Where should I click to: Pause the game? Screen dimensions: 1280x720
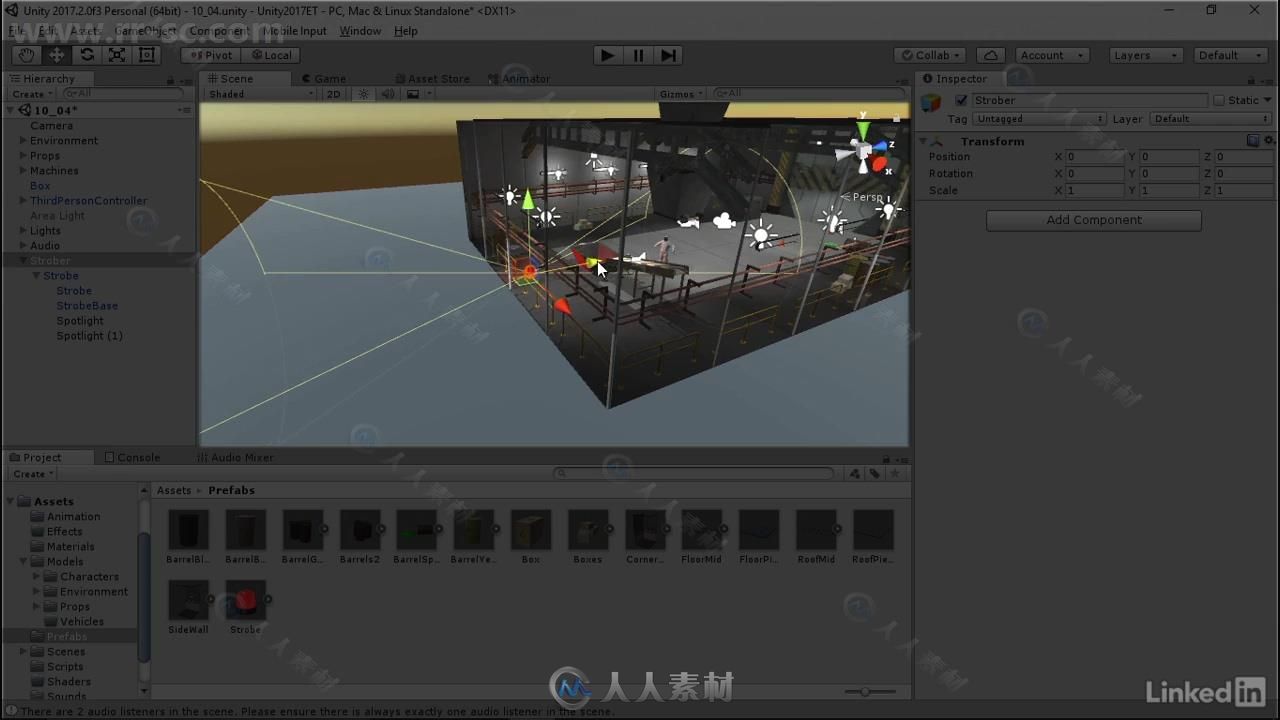638,55
